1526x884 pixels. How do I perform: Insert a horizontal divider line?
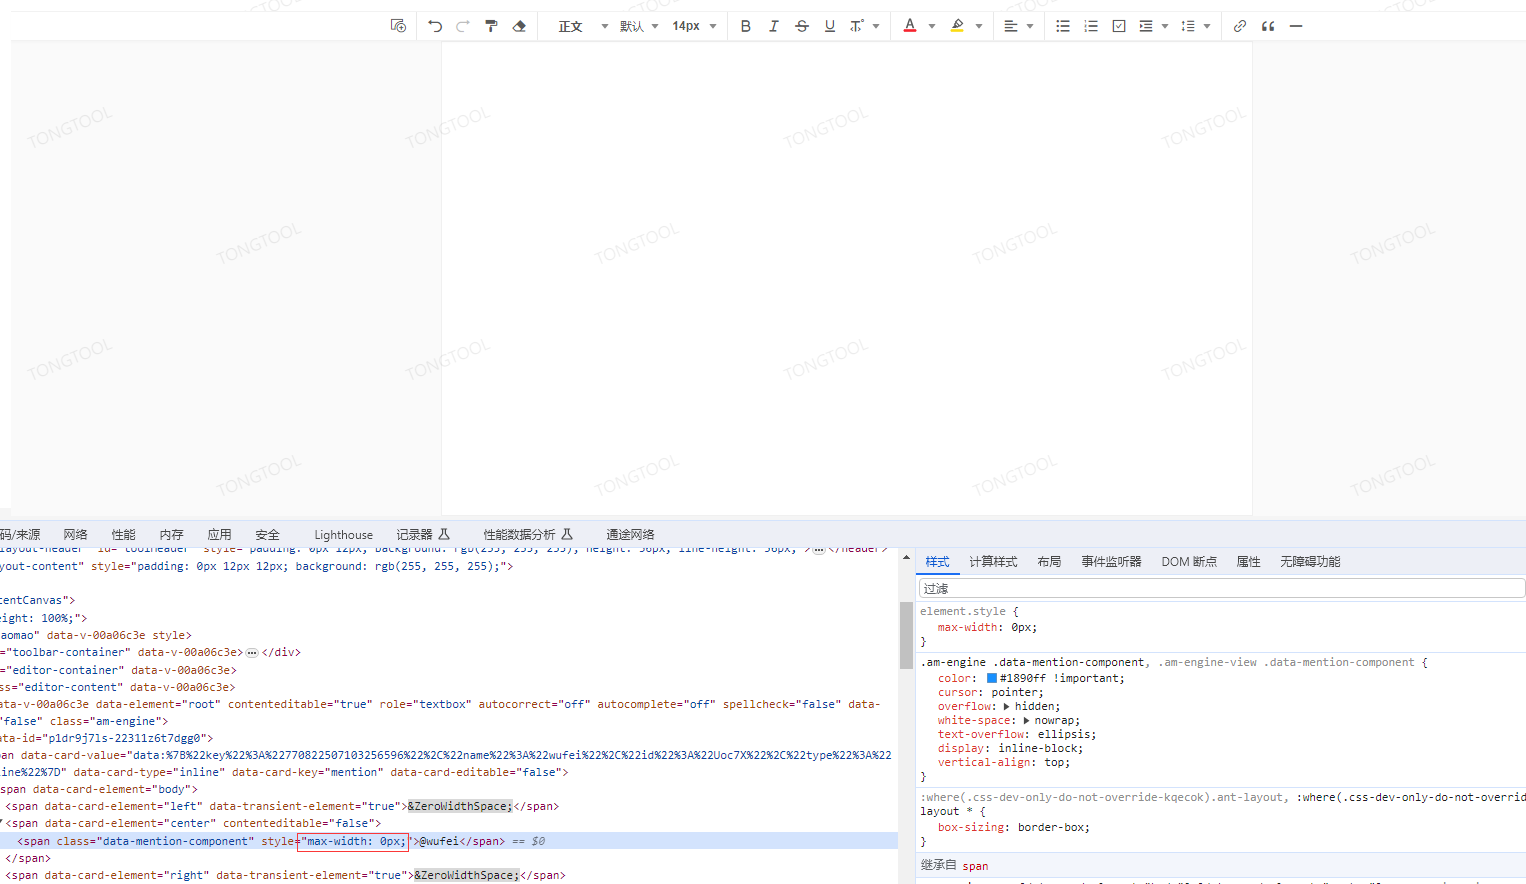1295,26
